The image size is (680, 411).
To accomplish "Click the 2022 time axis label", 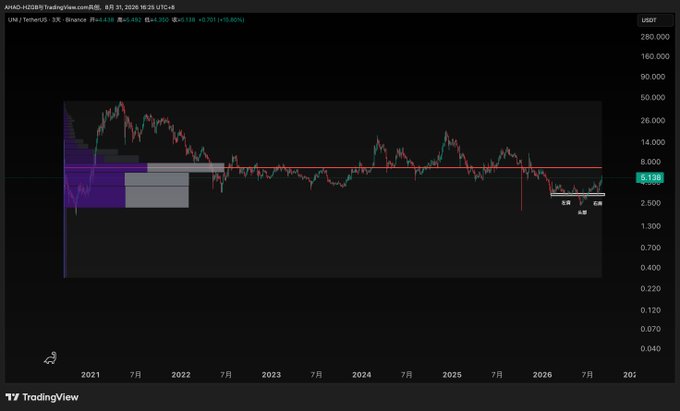I will [x=181, y=375].
